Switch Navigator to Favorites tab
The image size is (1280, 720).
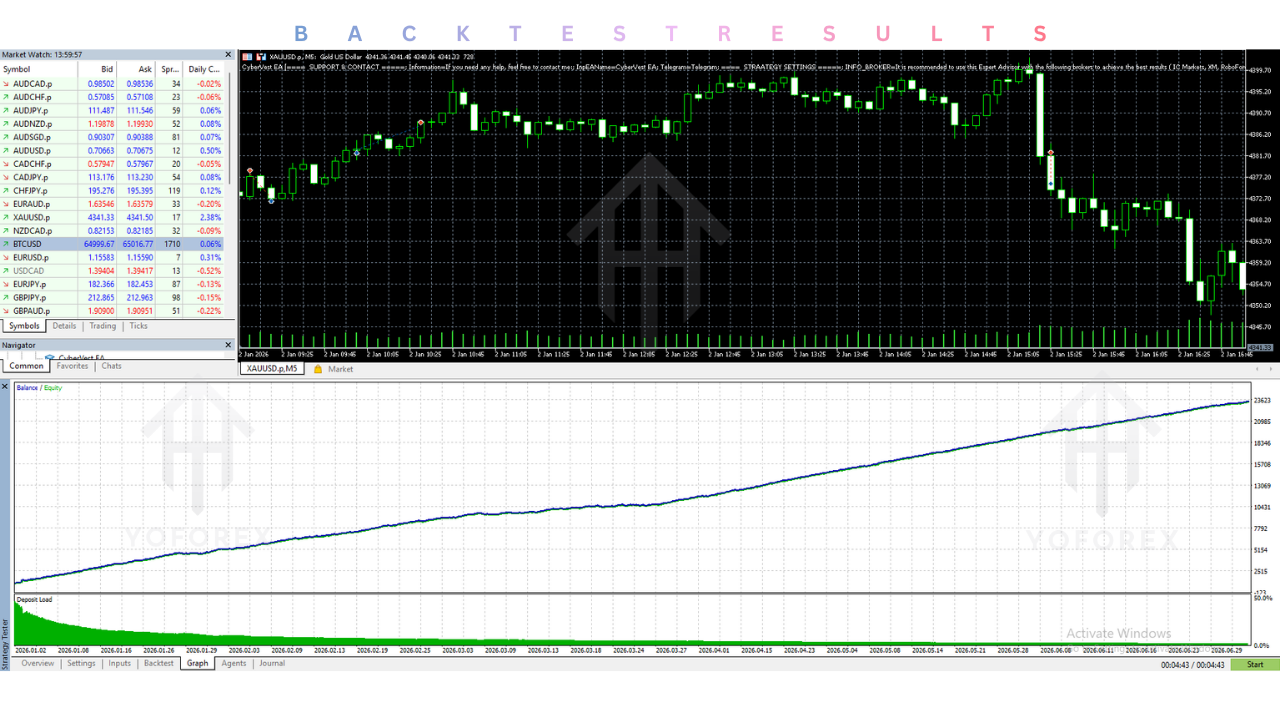coord(72,366)
